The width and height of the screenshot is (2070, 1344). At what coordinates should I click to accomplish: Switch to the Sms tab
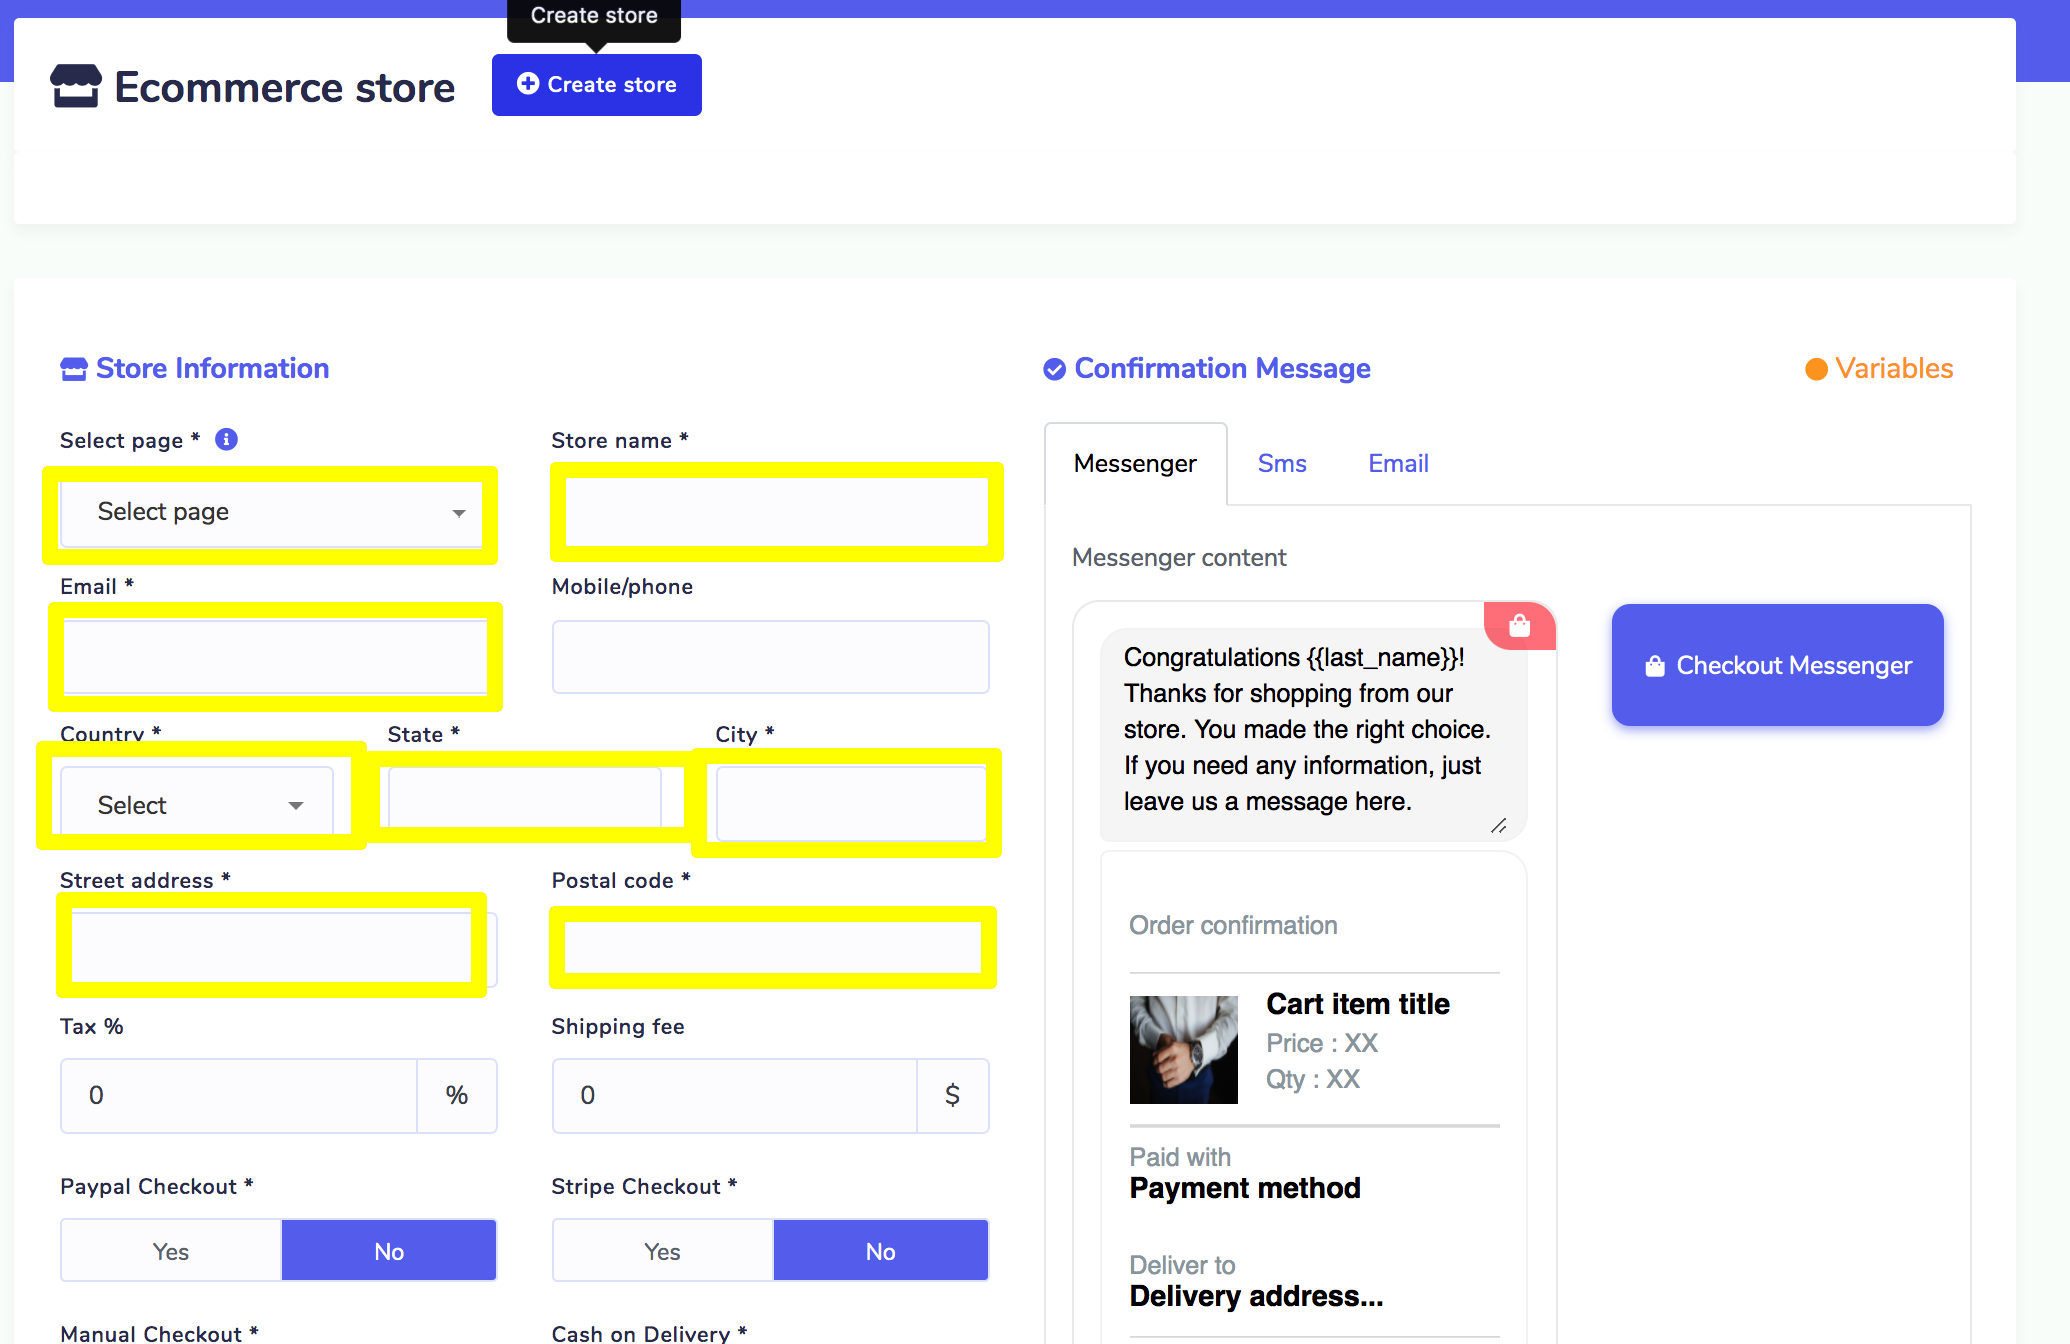[1281, 464]
